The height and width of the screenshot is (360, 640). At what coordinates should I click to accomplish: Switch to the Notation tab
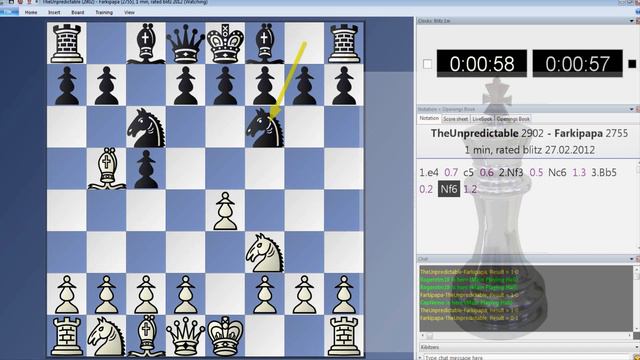(429, 119)
